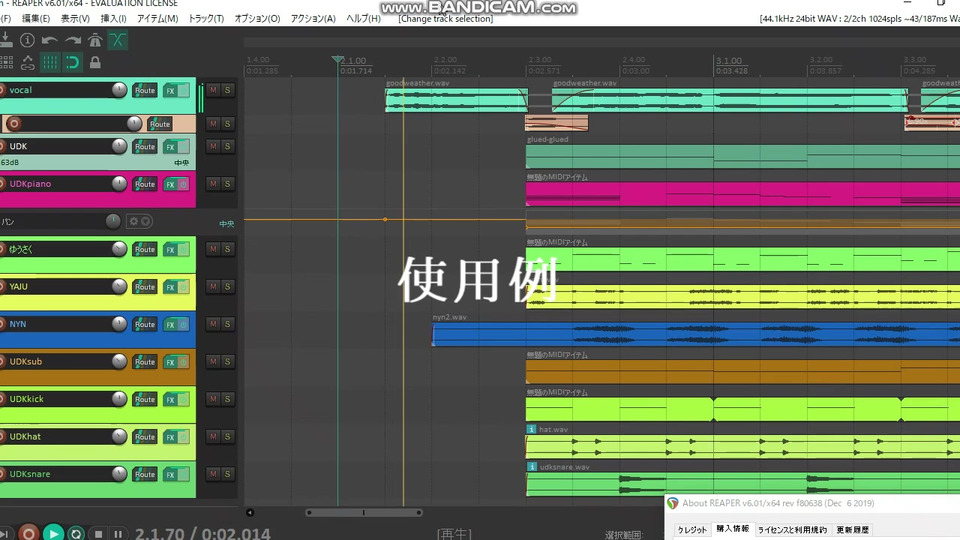
Task: Open Route button for unnamed beige track
Action: 160,124
